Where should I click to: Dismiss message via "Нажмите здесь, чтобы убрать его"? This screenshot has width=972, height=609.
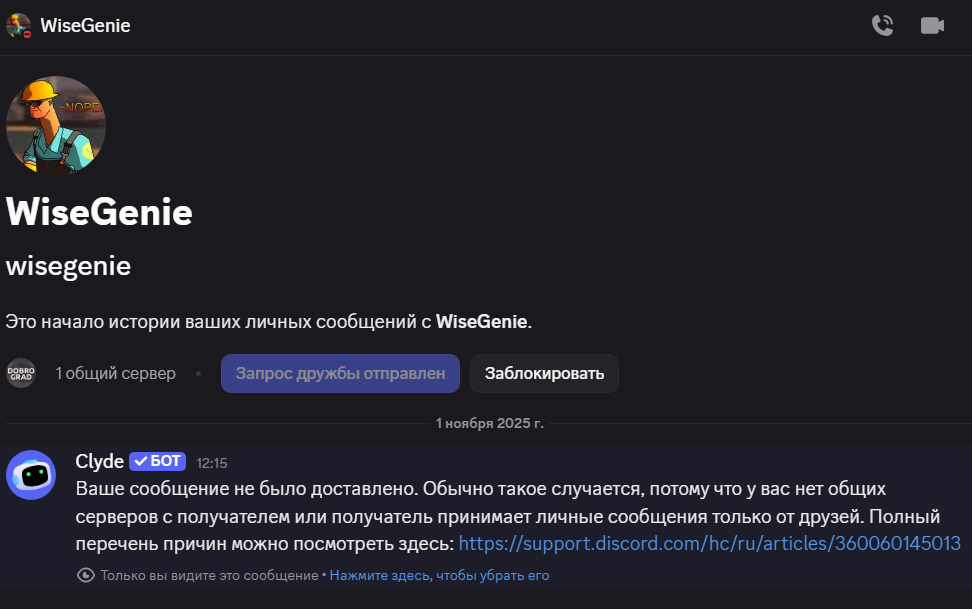point(439,575)
